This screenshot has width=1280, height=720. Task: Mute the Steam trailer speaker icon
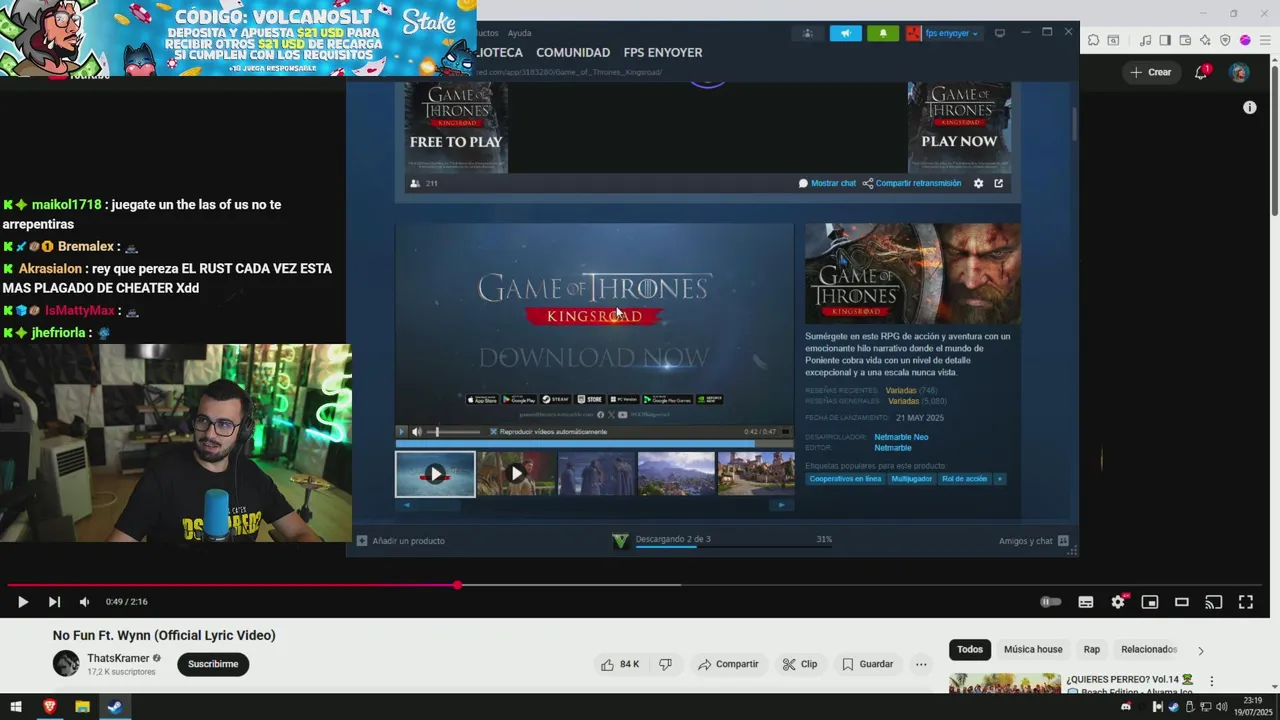(417, 432)
